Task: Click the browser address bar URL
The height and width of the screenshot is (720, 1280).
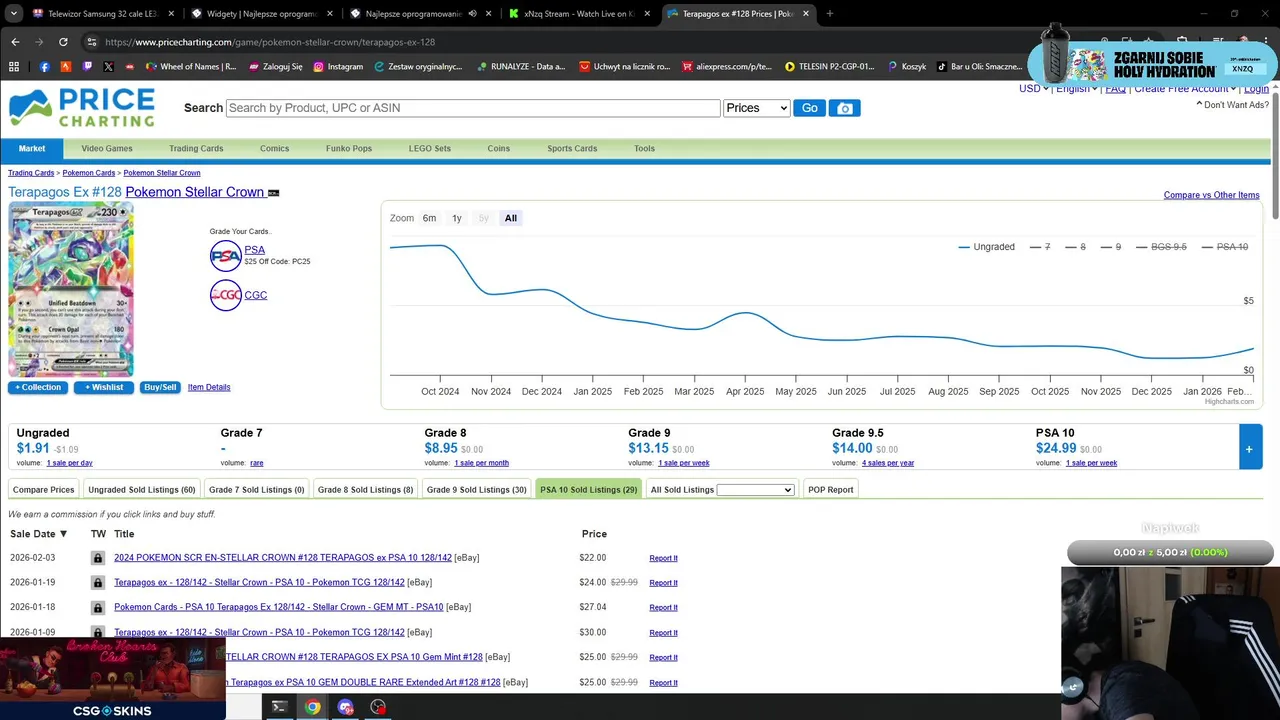Action: [x=270, y=42]
